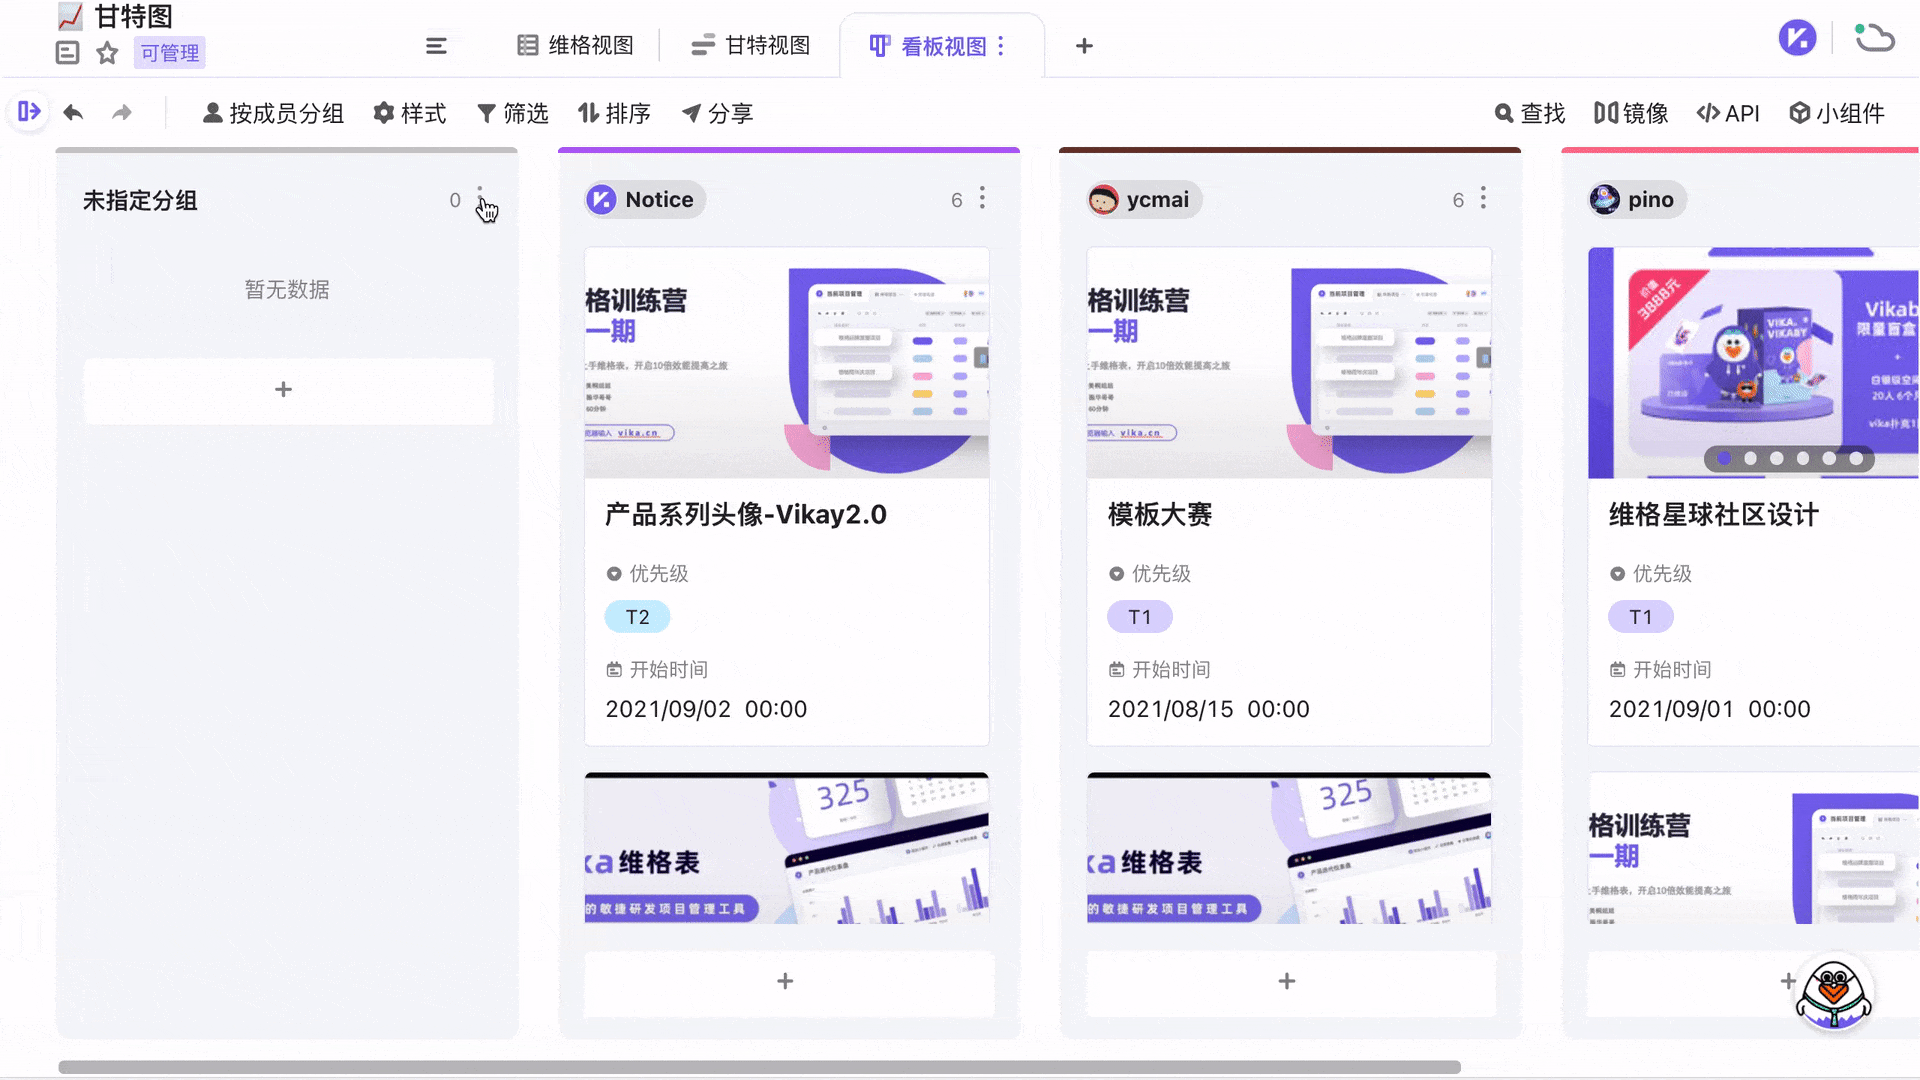This screenshot has height=1080, width=1920.
Task: Open the 样式 style settings
Action: pyautogui.click(x=409, y=113)
